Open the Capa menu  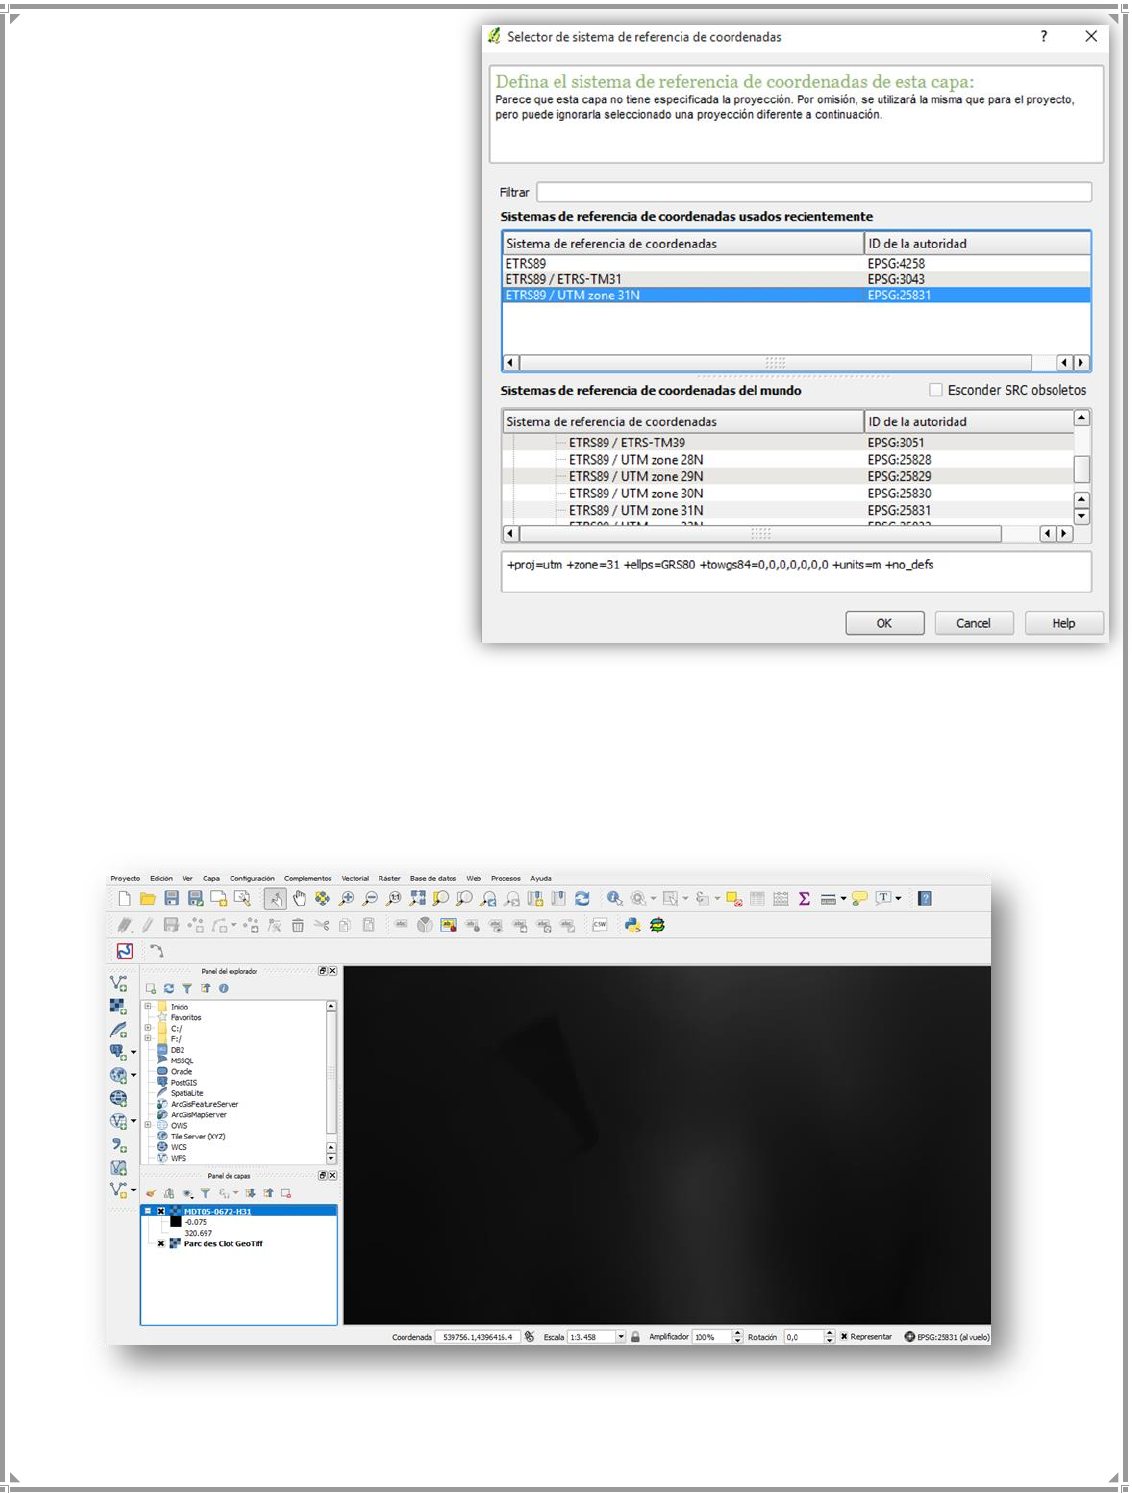[211, 878]
